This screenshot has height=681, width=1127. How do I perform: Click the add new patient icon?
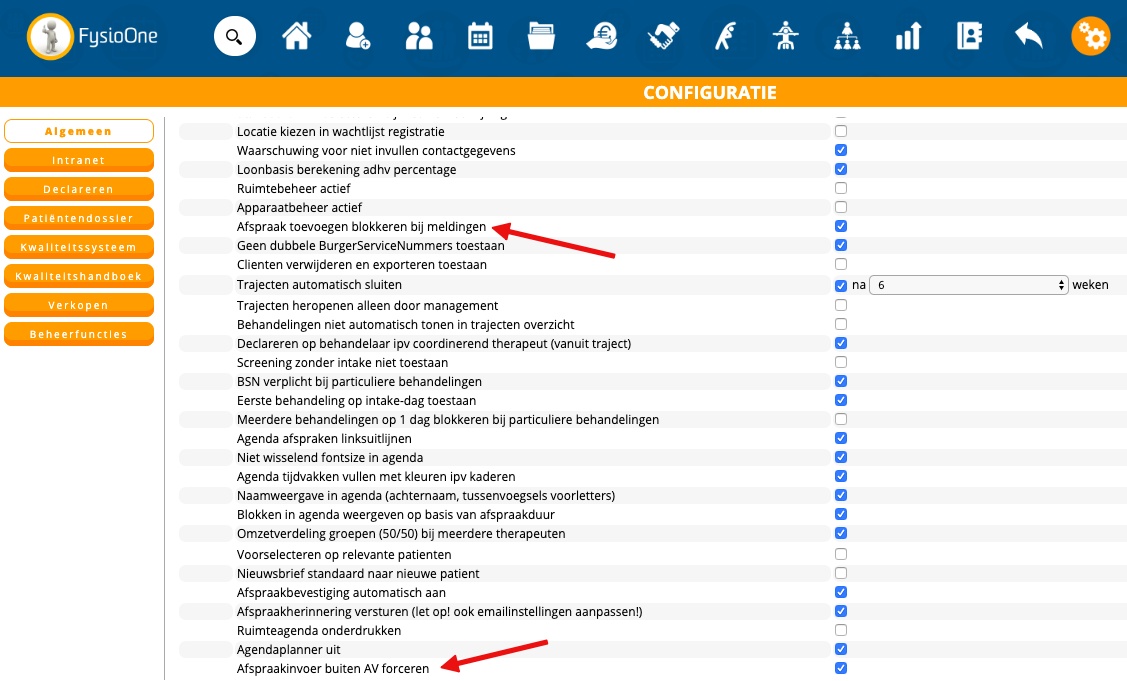[357, 38]
